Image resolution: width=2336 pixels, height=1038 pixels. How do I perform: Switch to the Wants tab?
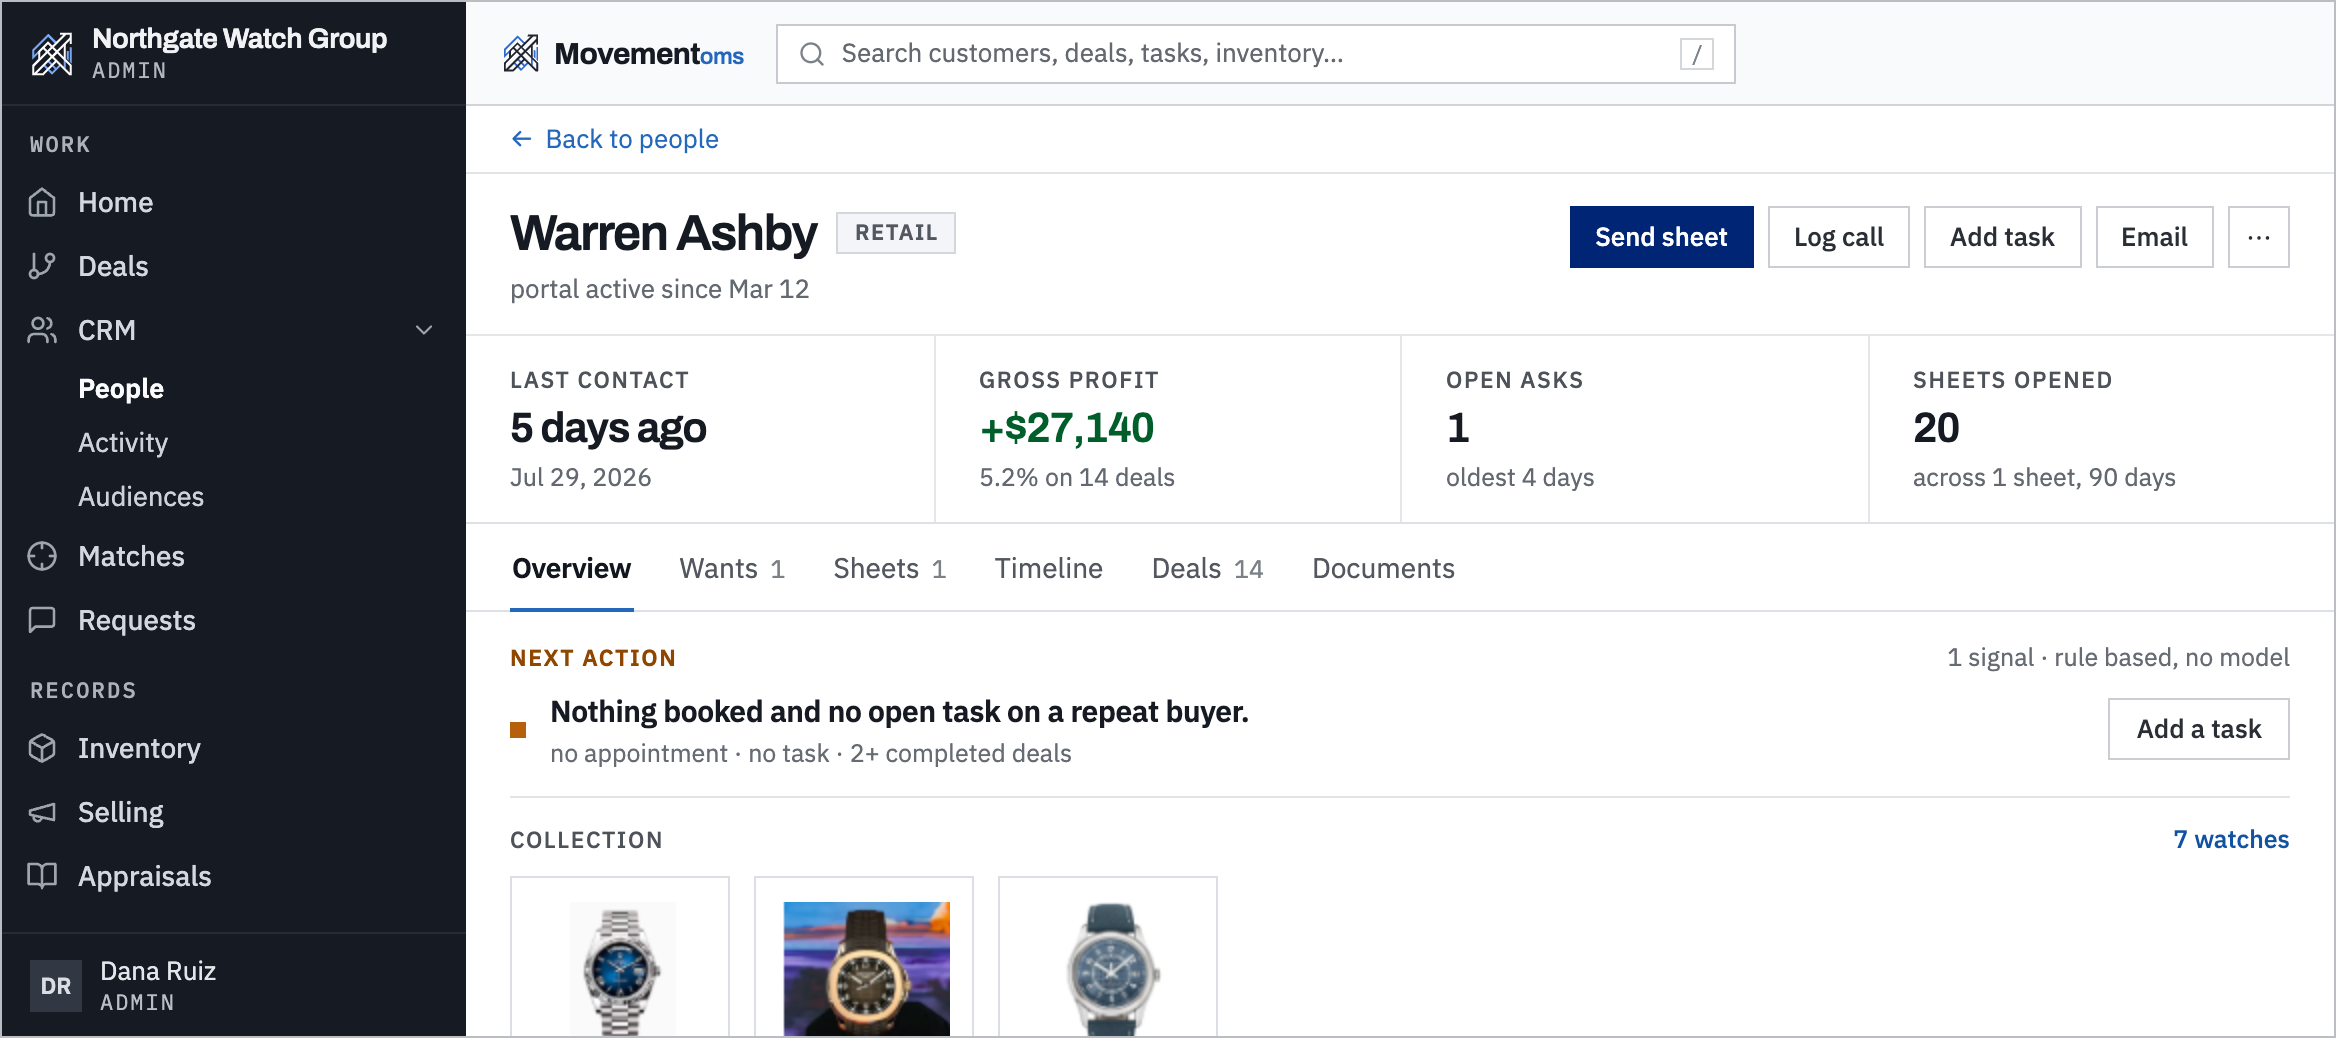[732, 568]
